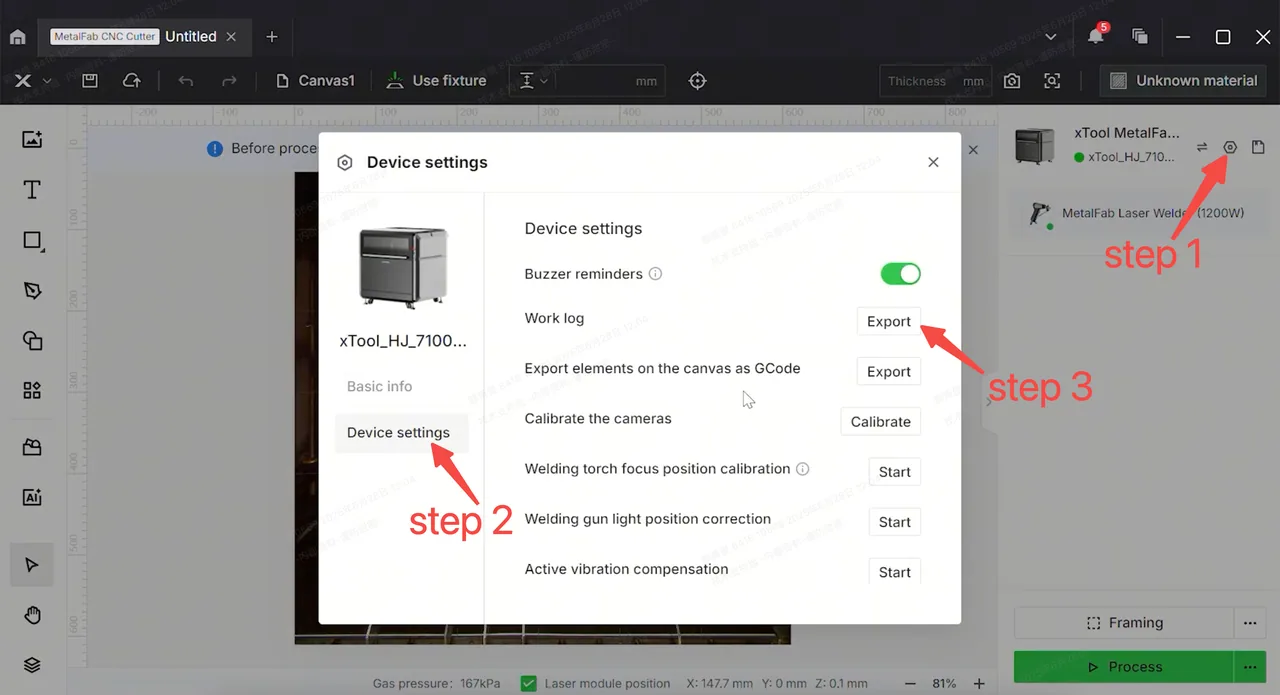Open the layers panel icon
Screen dimensions: 1280x695
point(32,665)
